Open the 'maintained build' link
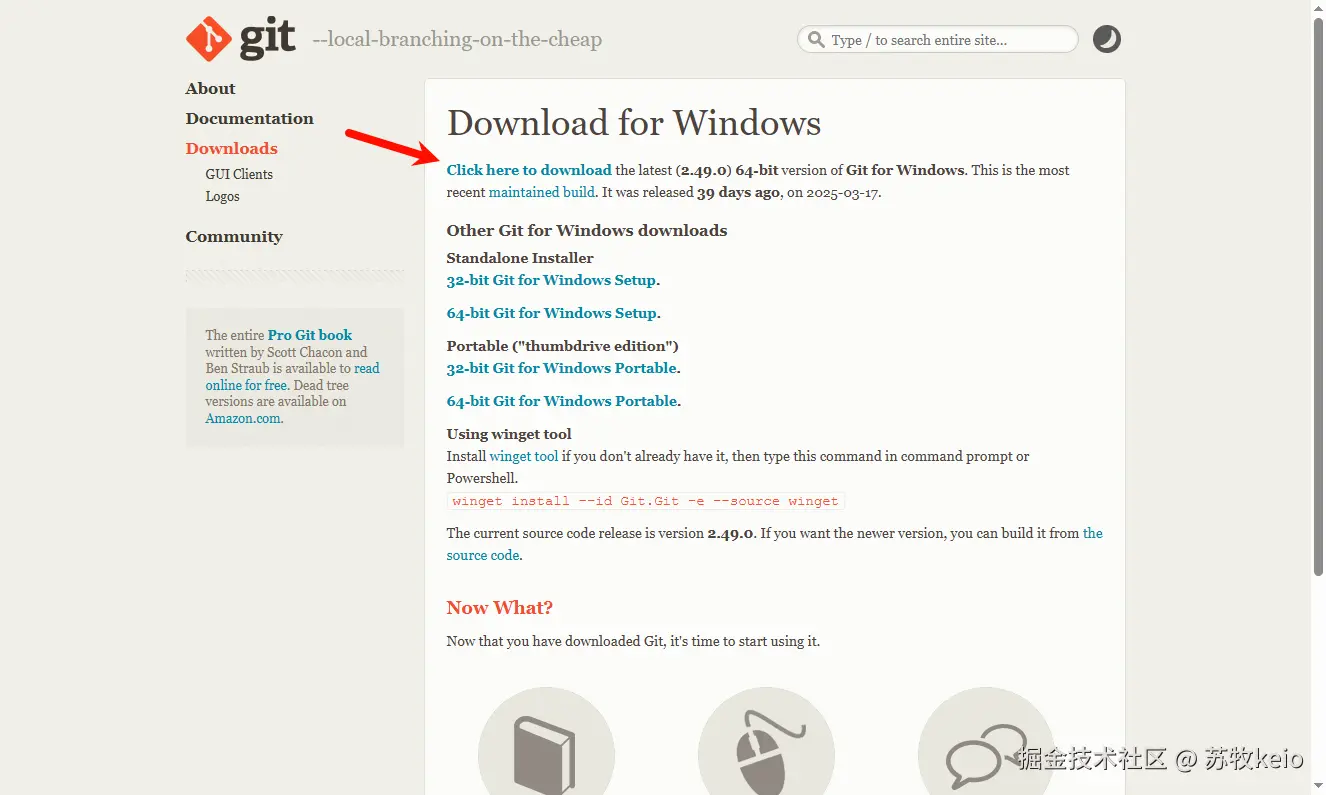Viewport: 1326px width, 795px height. click(x=542, y=192)
